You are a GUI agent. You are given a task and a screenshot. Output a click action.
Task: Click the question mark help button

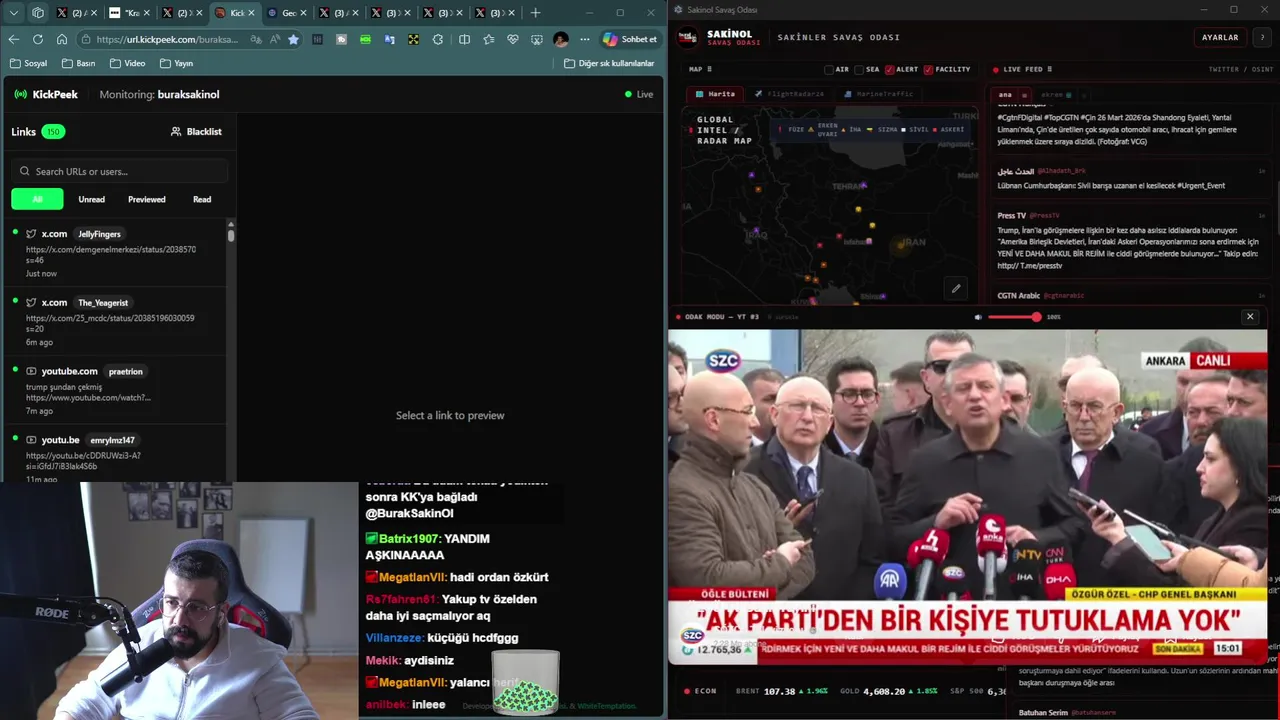tap(1262, 37)
